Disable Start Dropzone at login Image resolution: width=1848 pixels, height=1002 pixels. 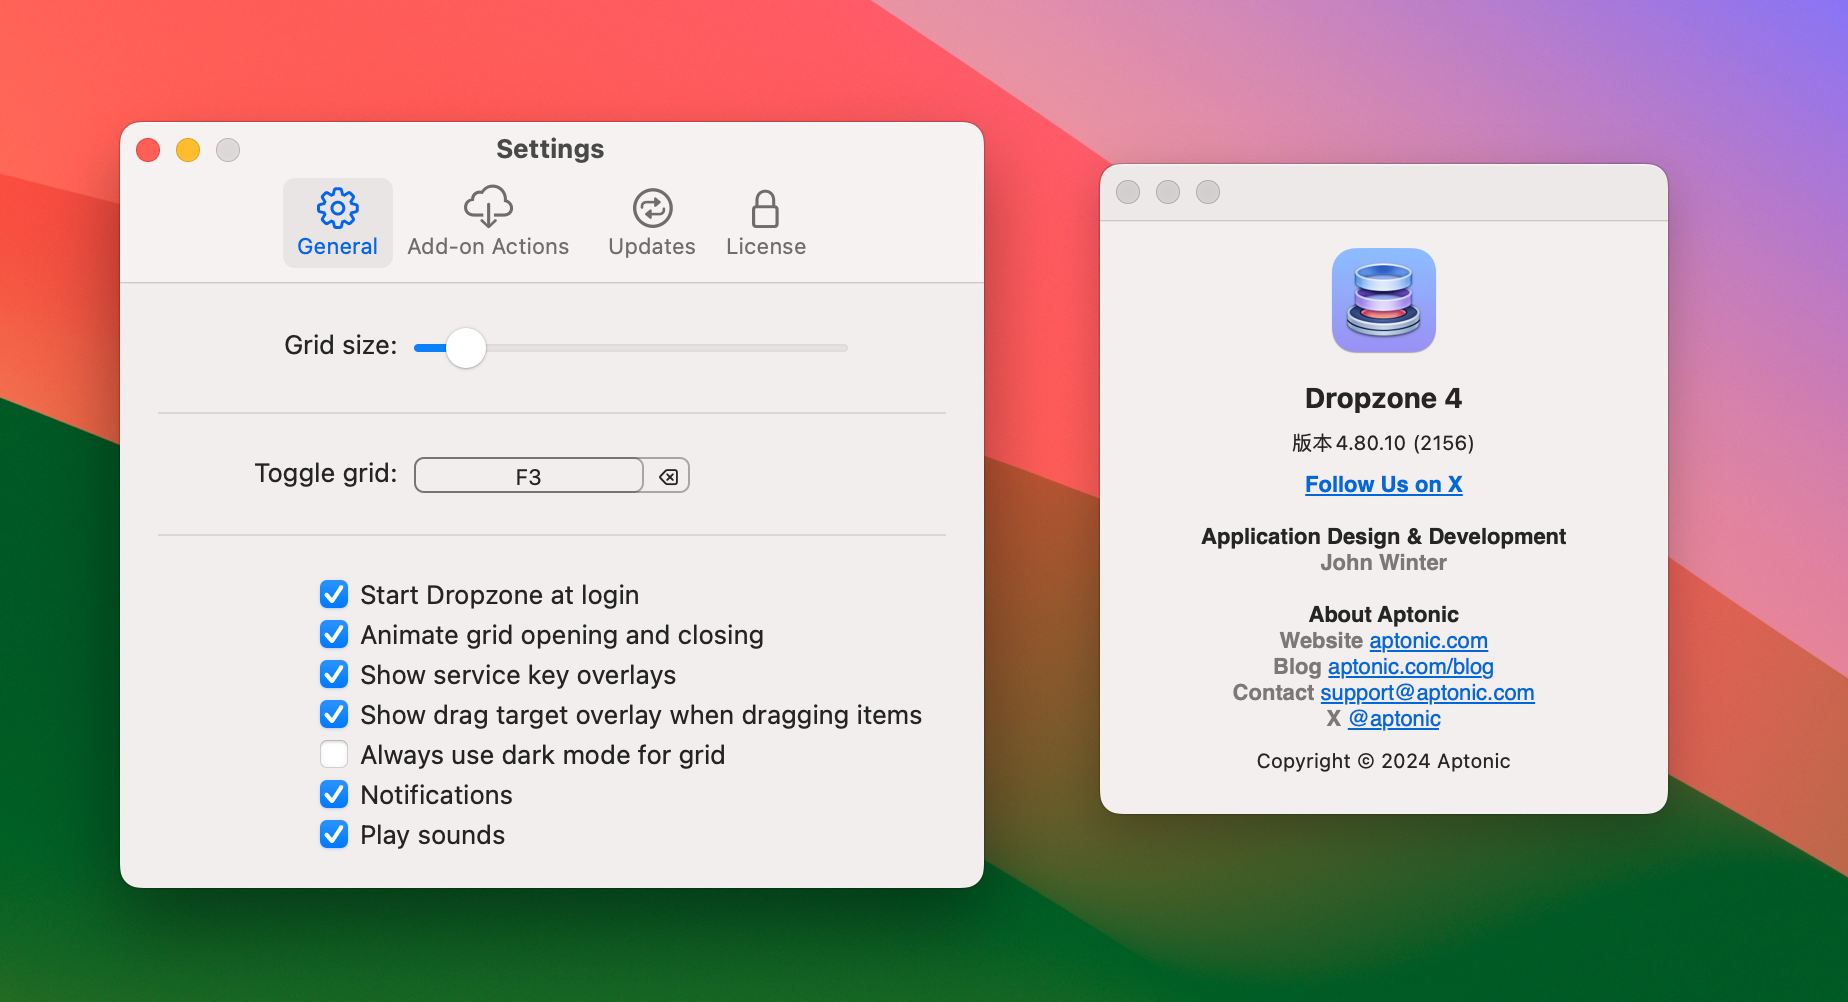334,594
